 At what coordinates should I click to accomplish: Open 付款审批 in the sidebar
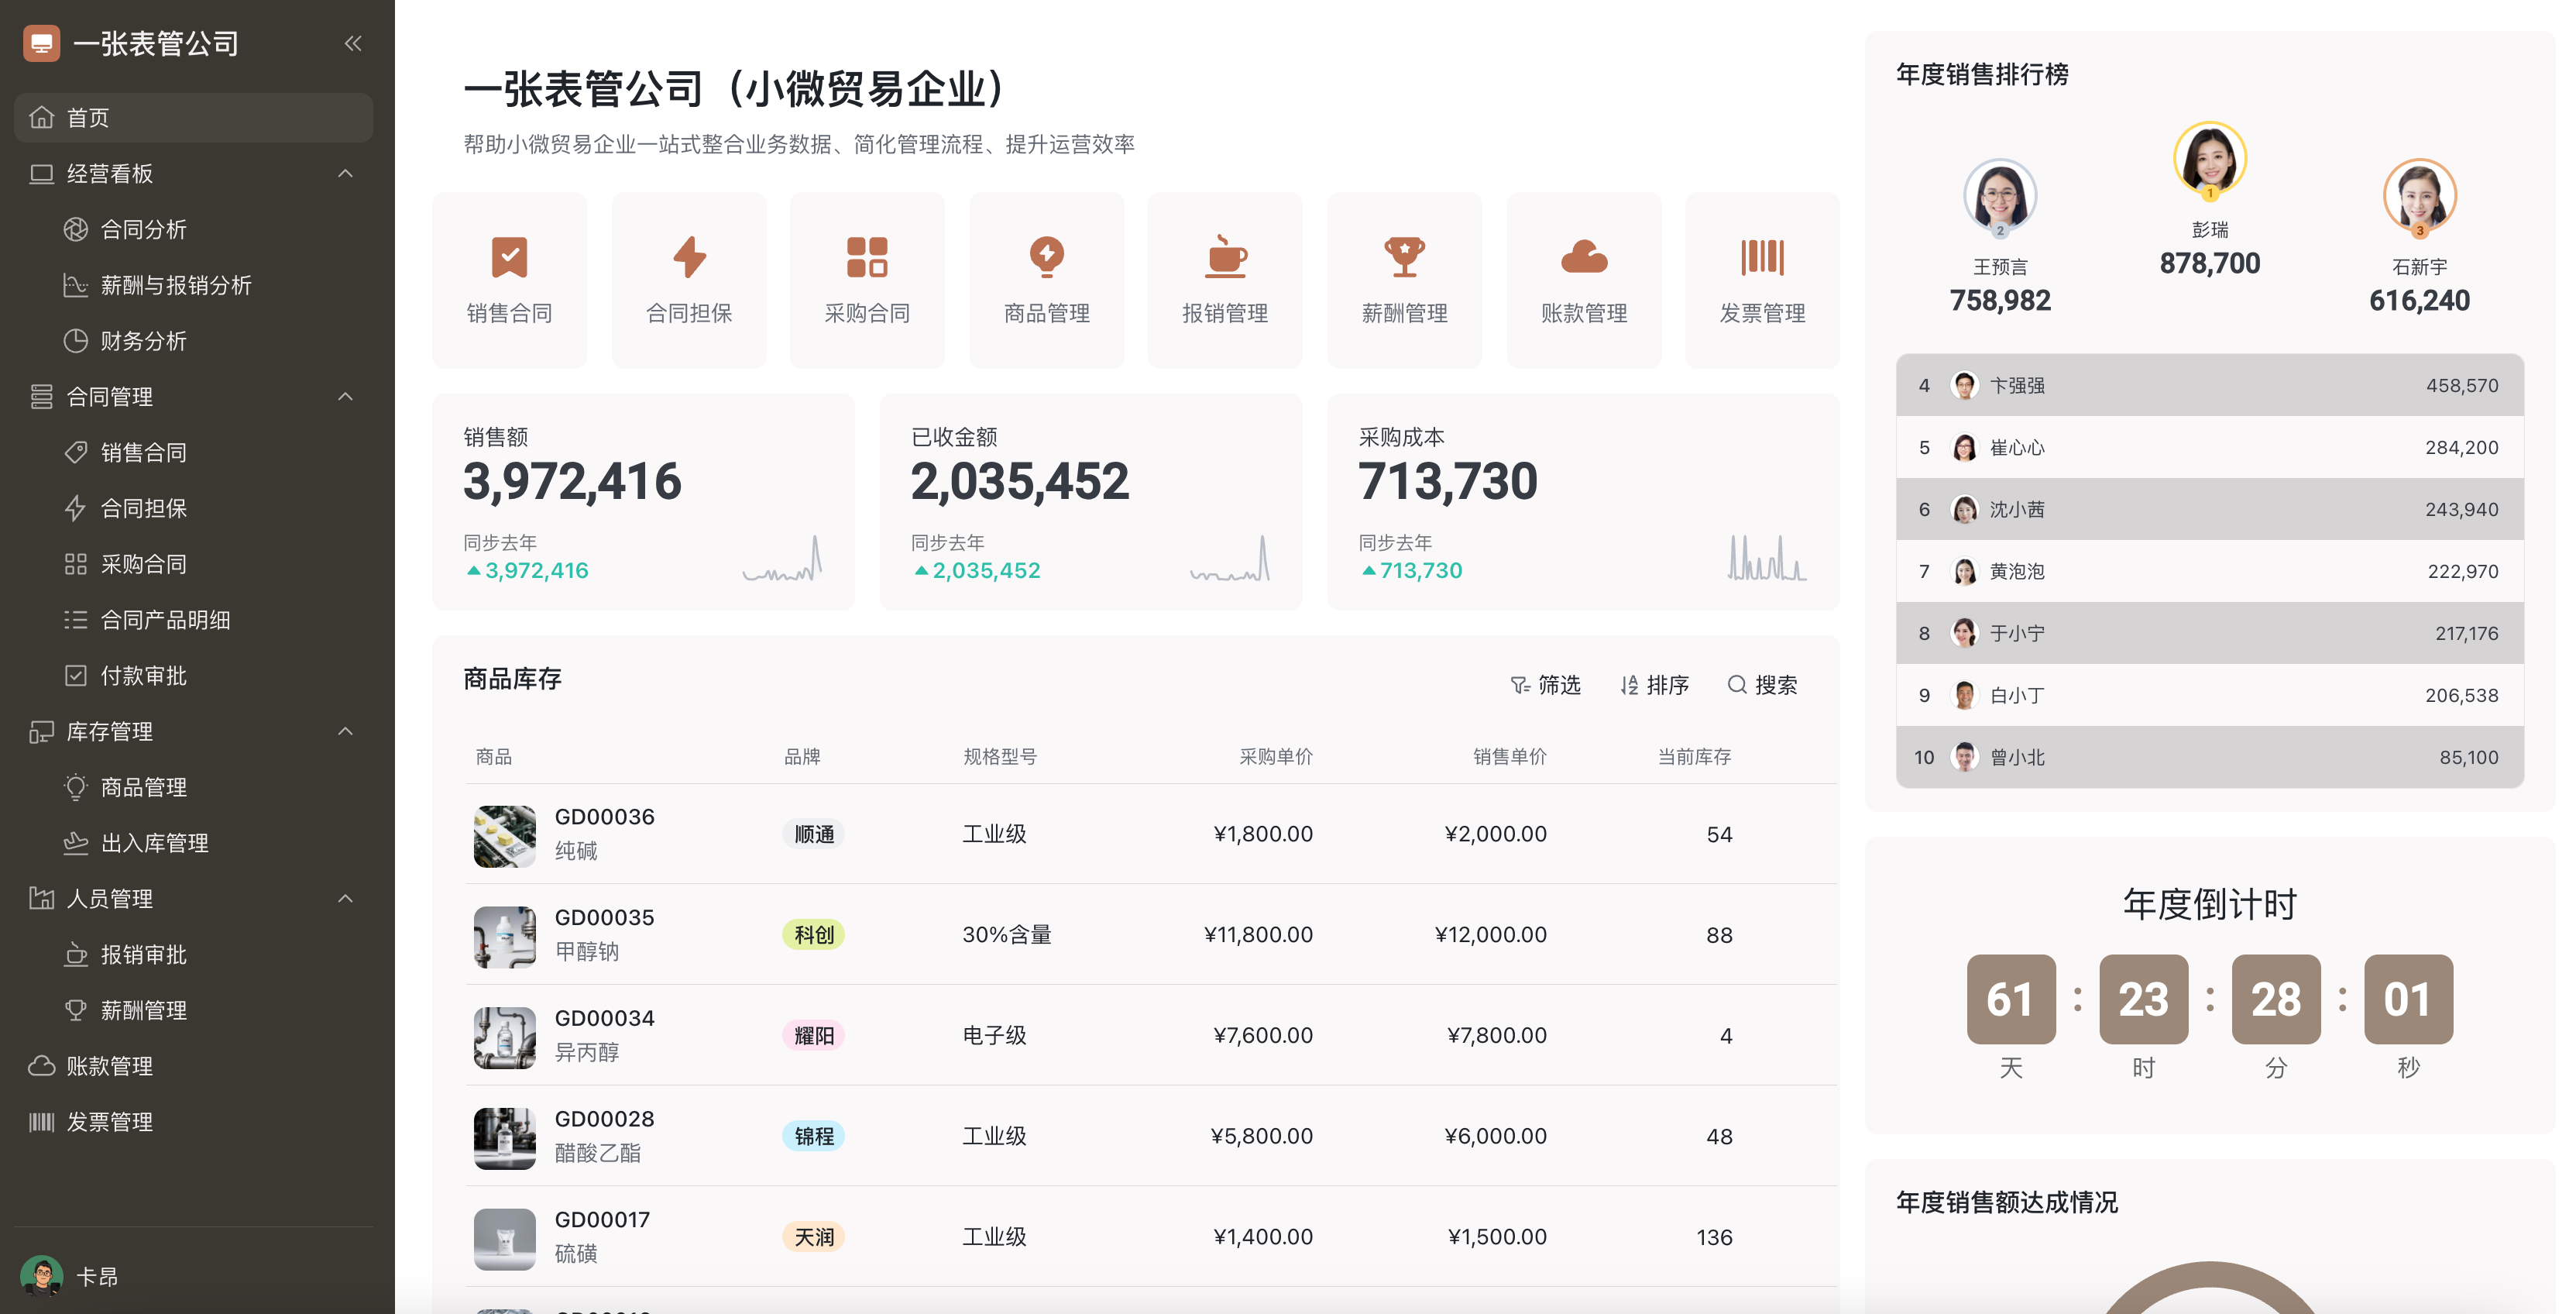tap(144, 676)
